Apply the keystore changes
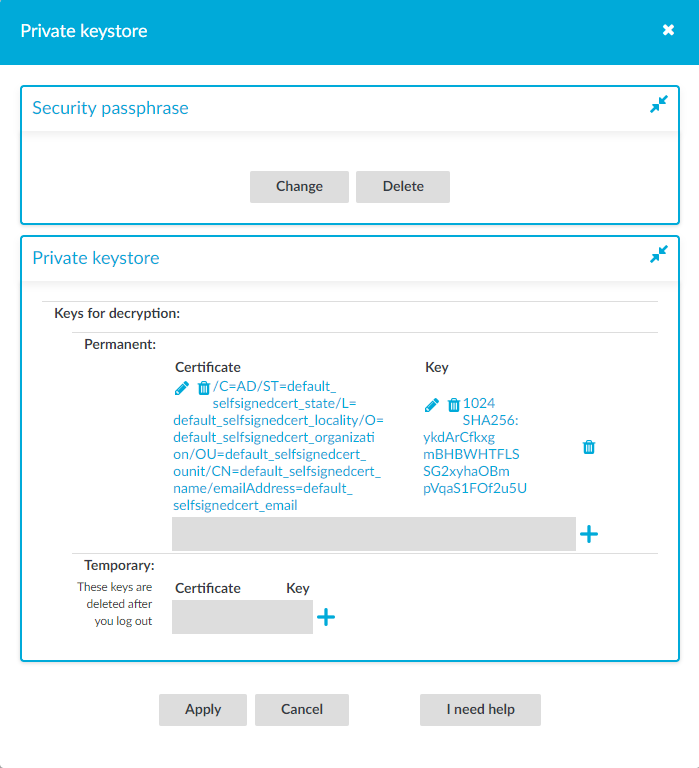 (203, 710)
